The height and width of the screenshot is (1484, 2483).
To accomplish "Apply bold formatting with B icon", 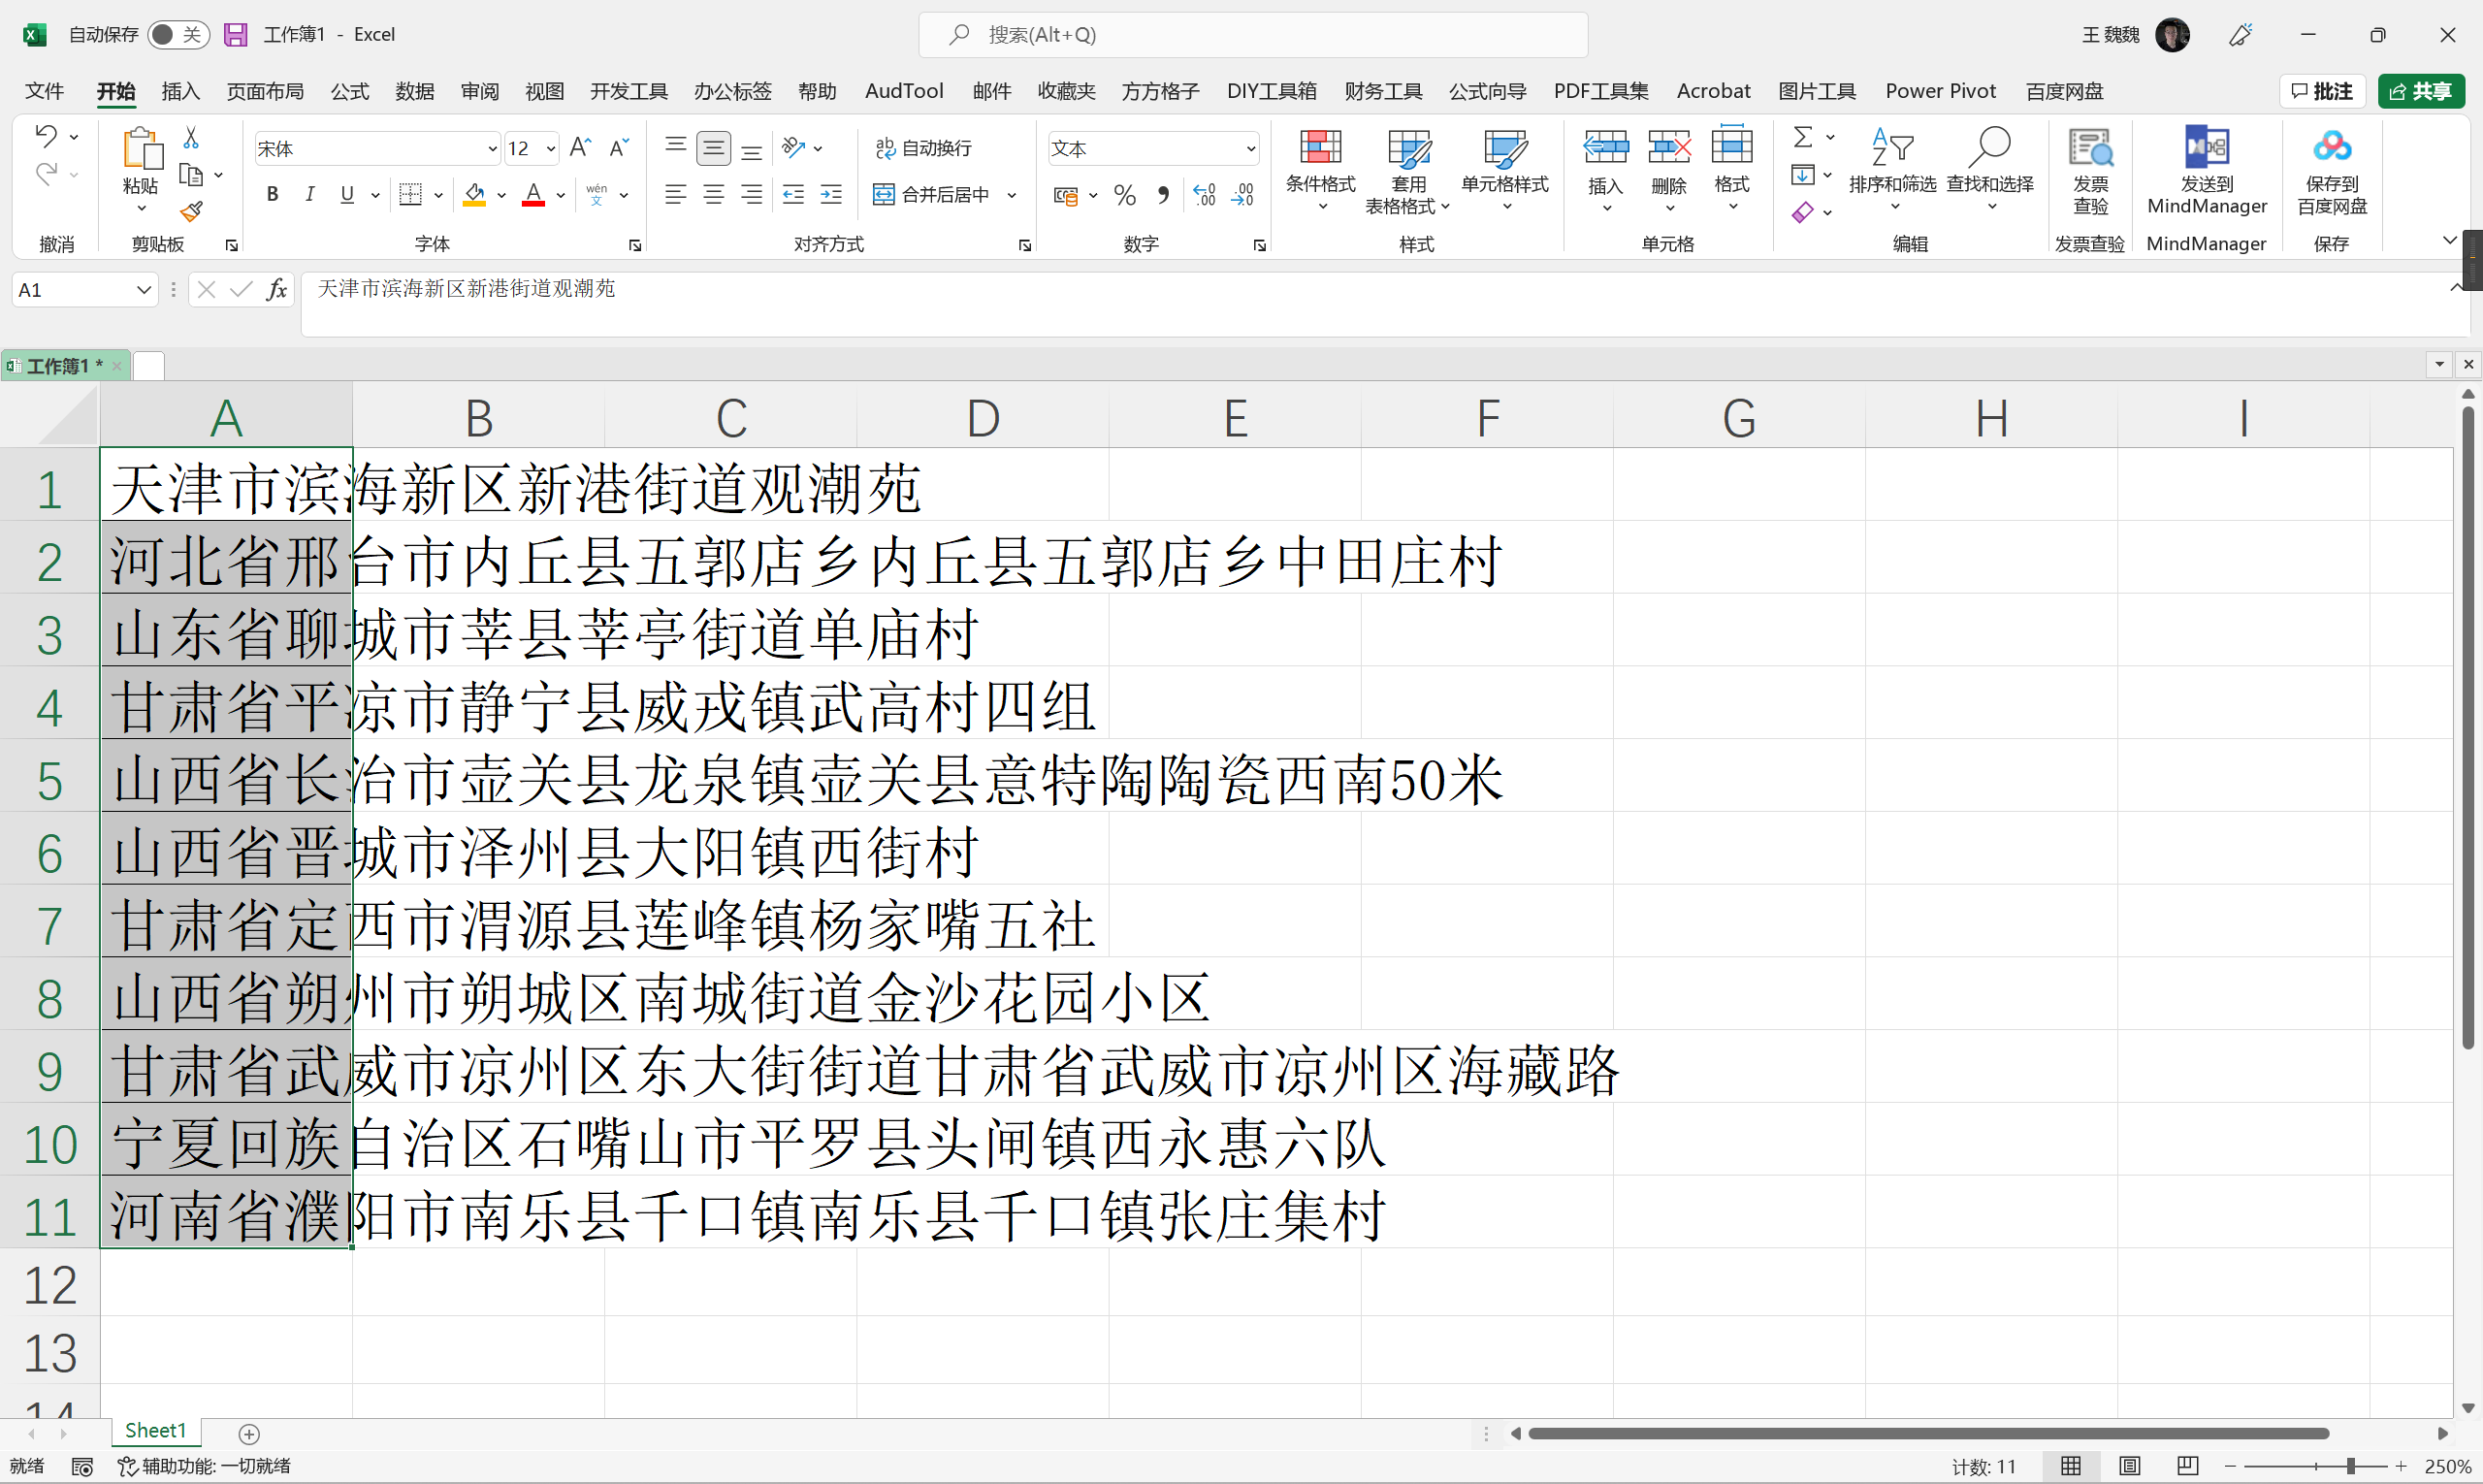I will pyautogui.click(x=272, y=194).
